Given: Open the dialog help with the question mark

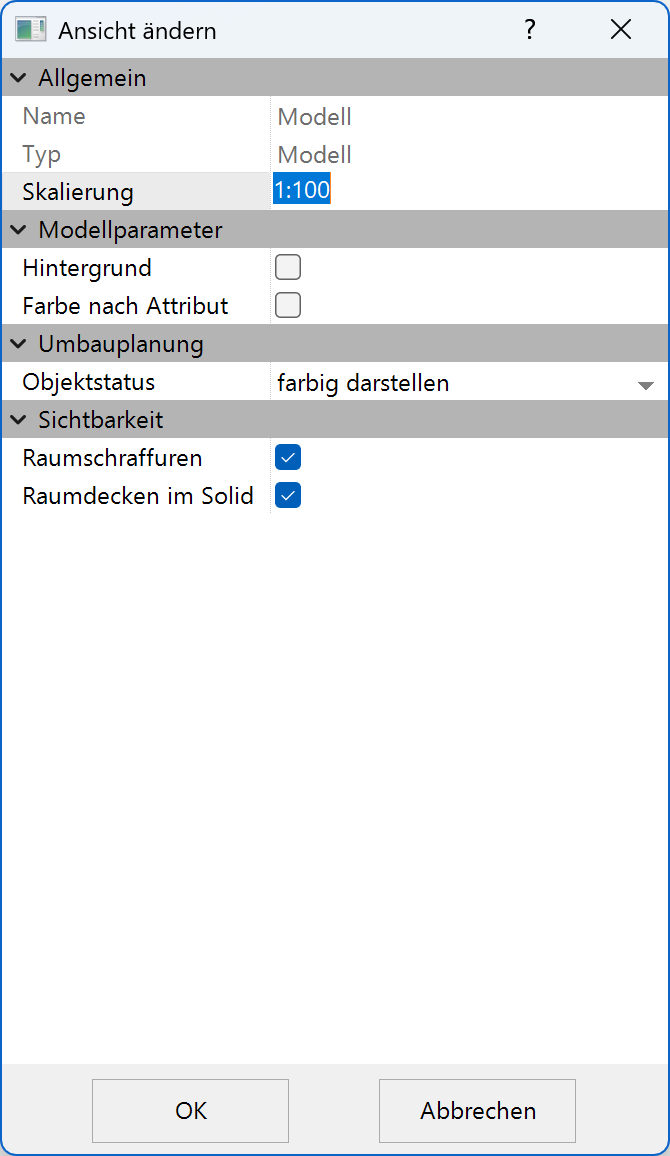Looking at the screenshot, I should click(x=529, y=29).
